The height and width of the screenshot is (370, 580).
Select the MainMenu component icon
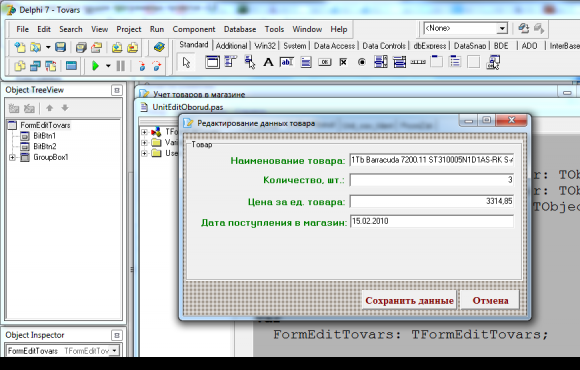(x=231, y=62)
